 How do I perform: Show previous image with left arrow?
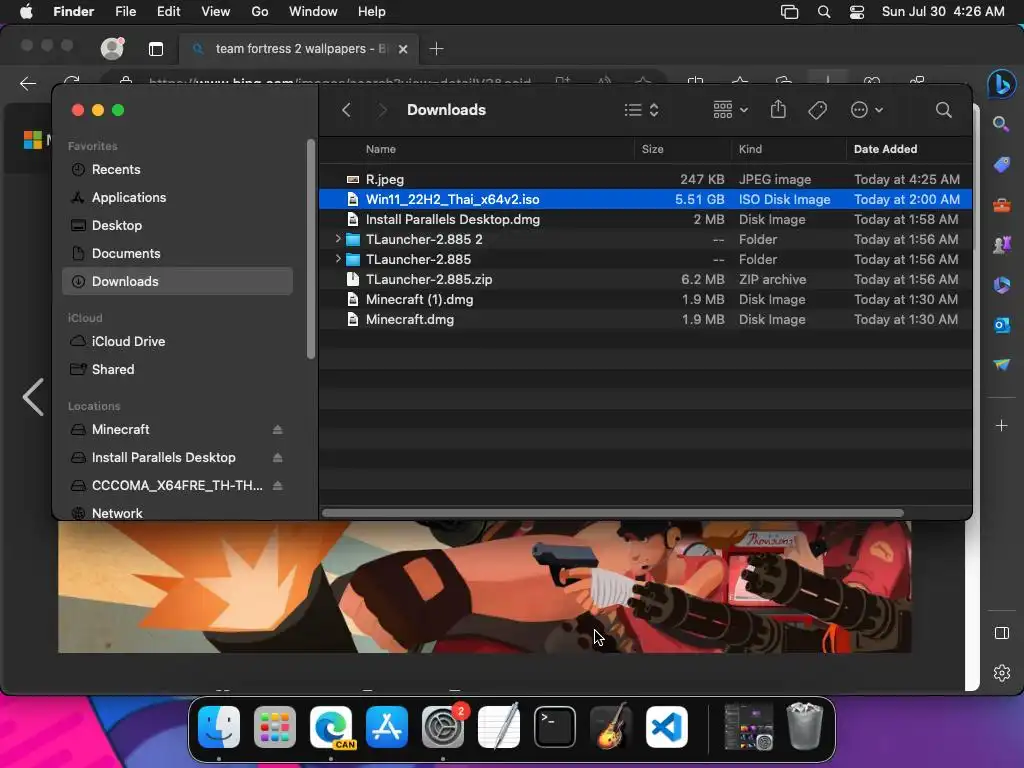click(33, 397)
